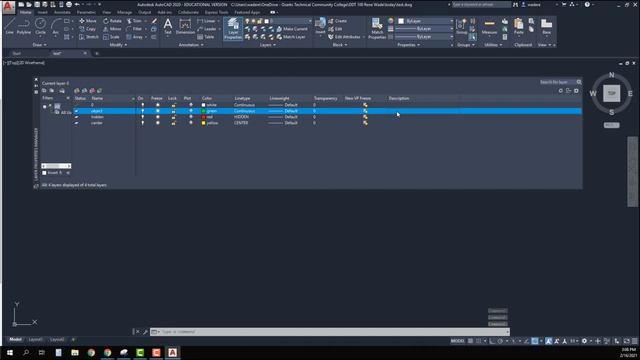
Task: Toggle Lock for center layer
Action: pyautogui.click(x=173, y=123)
